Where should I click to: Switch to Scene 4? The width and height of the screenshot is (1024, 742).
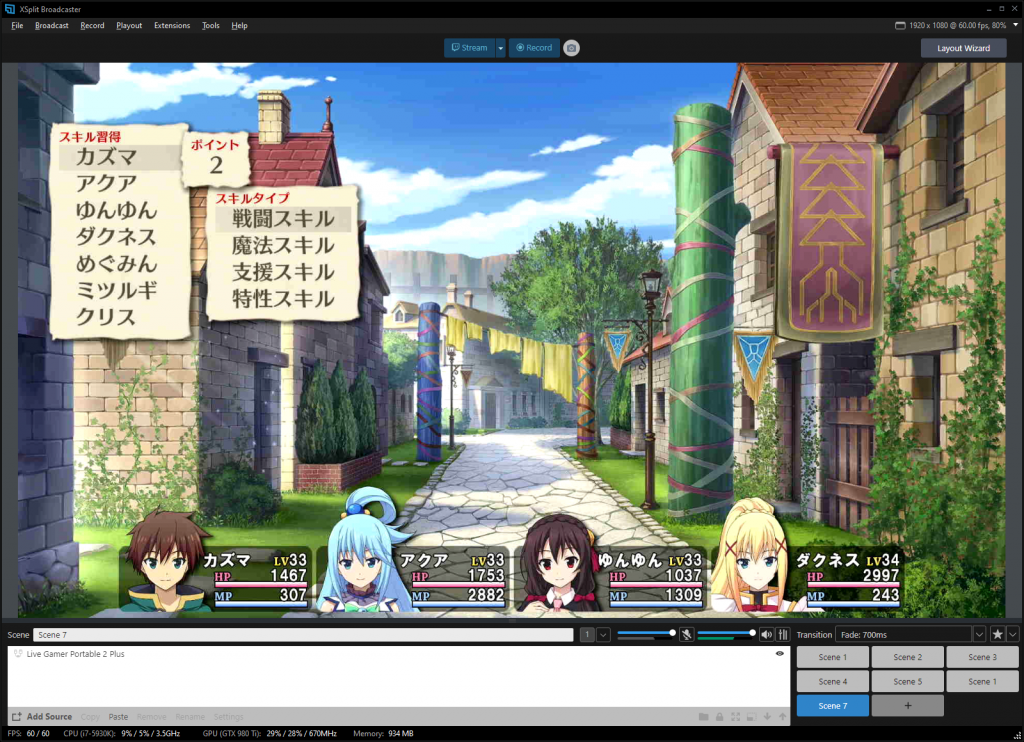[x=833, y=681]
